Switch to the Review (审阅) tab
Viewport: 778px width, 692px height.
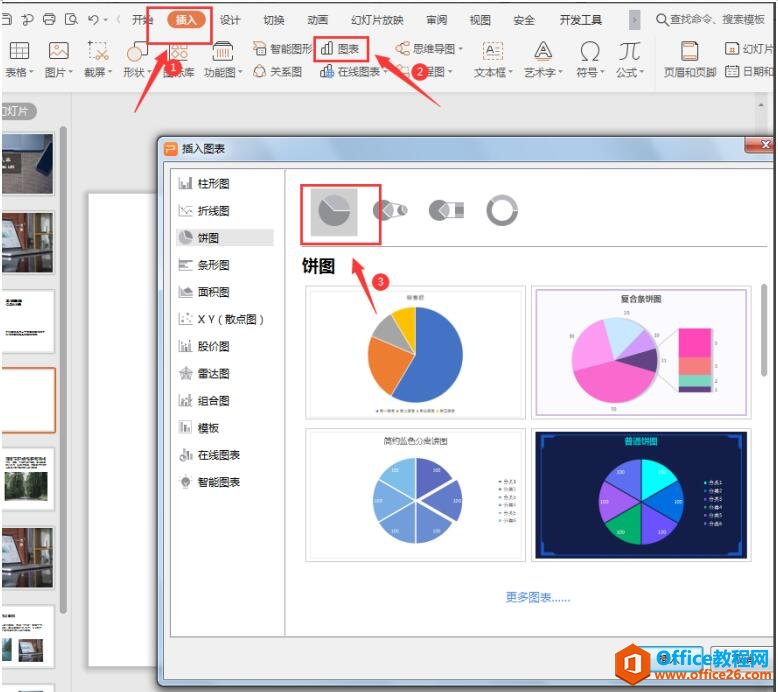[437, 20]
